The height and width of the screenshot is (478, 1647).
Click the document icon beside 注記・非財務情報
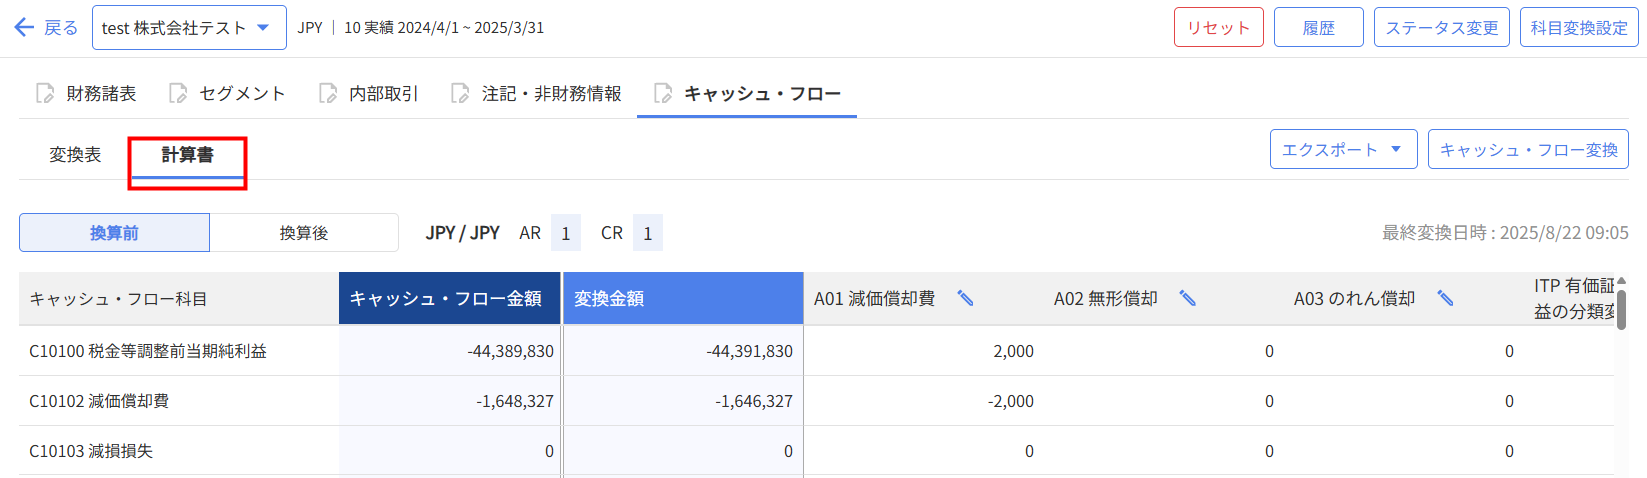click(x=460, y=93)
